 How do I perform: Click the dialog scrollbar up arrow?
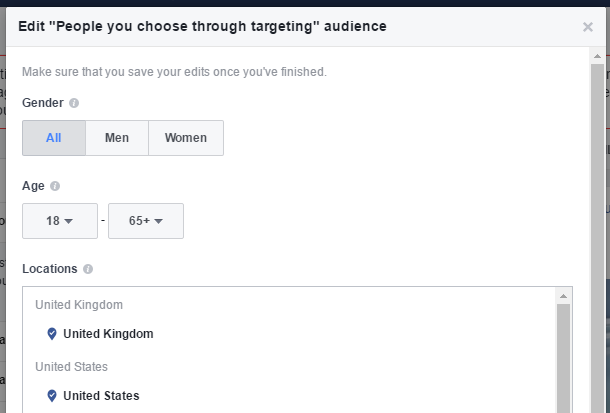pyautogui.click(x=597, y=56)
